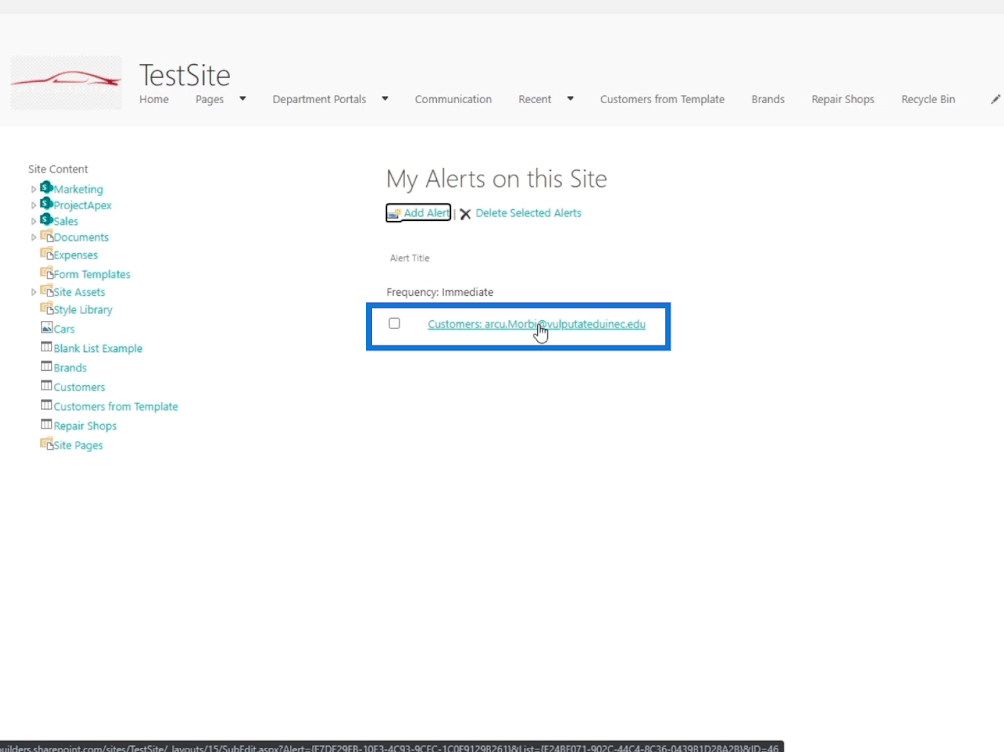Click the Delete Selected Alerts X icon
The height and width of the screenshot is (752, 1004).
click(466, 214)
